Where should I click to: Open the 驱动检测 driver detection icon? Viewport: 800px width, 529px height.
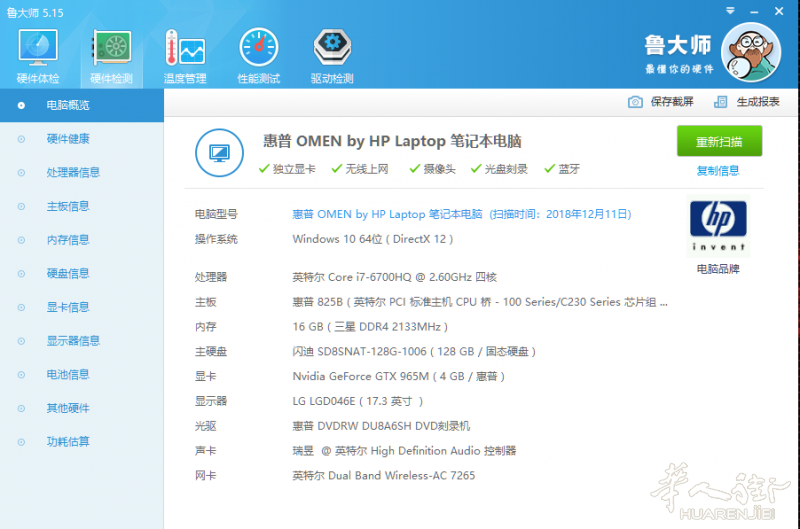[332, 56]
